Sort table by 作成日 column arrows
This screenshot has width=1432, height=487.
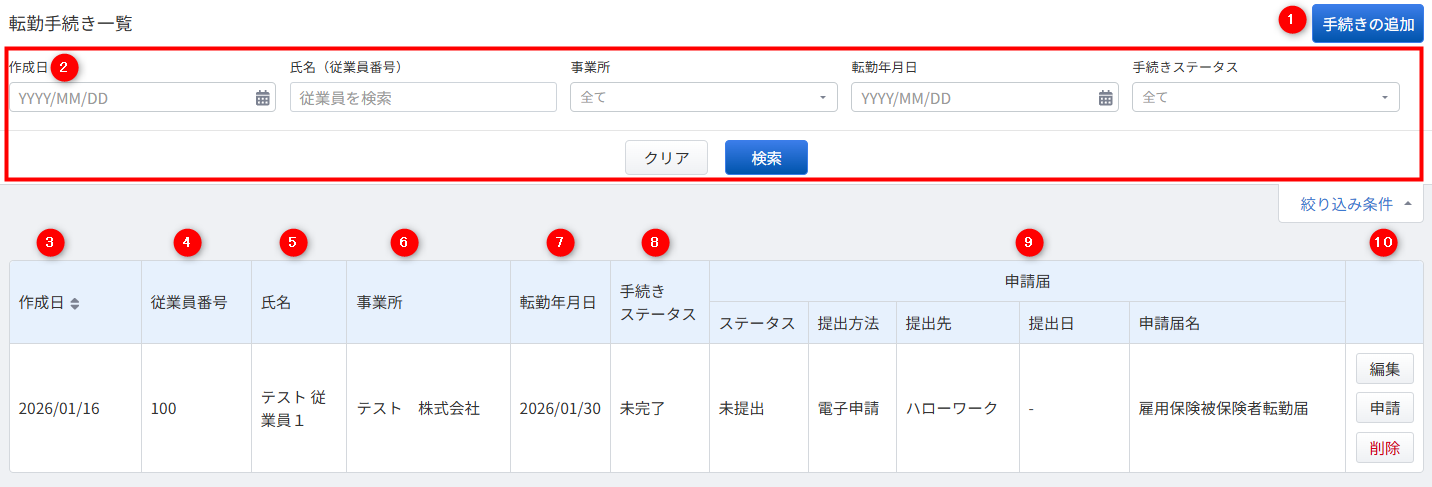coord(75,303)
